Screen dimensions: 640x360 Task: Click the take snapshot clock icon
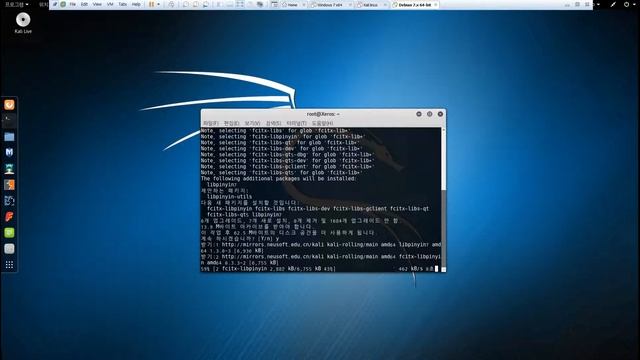[186, 4]
